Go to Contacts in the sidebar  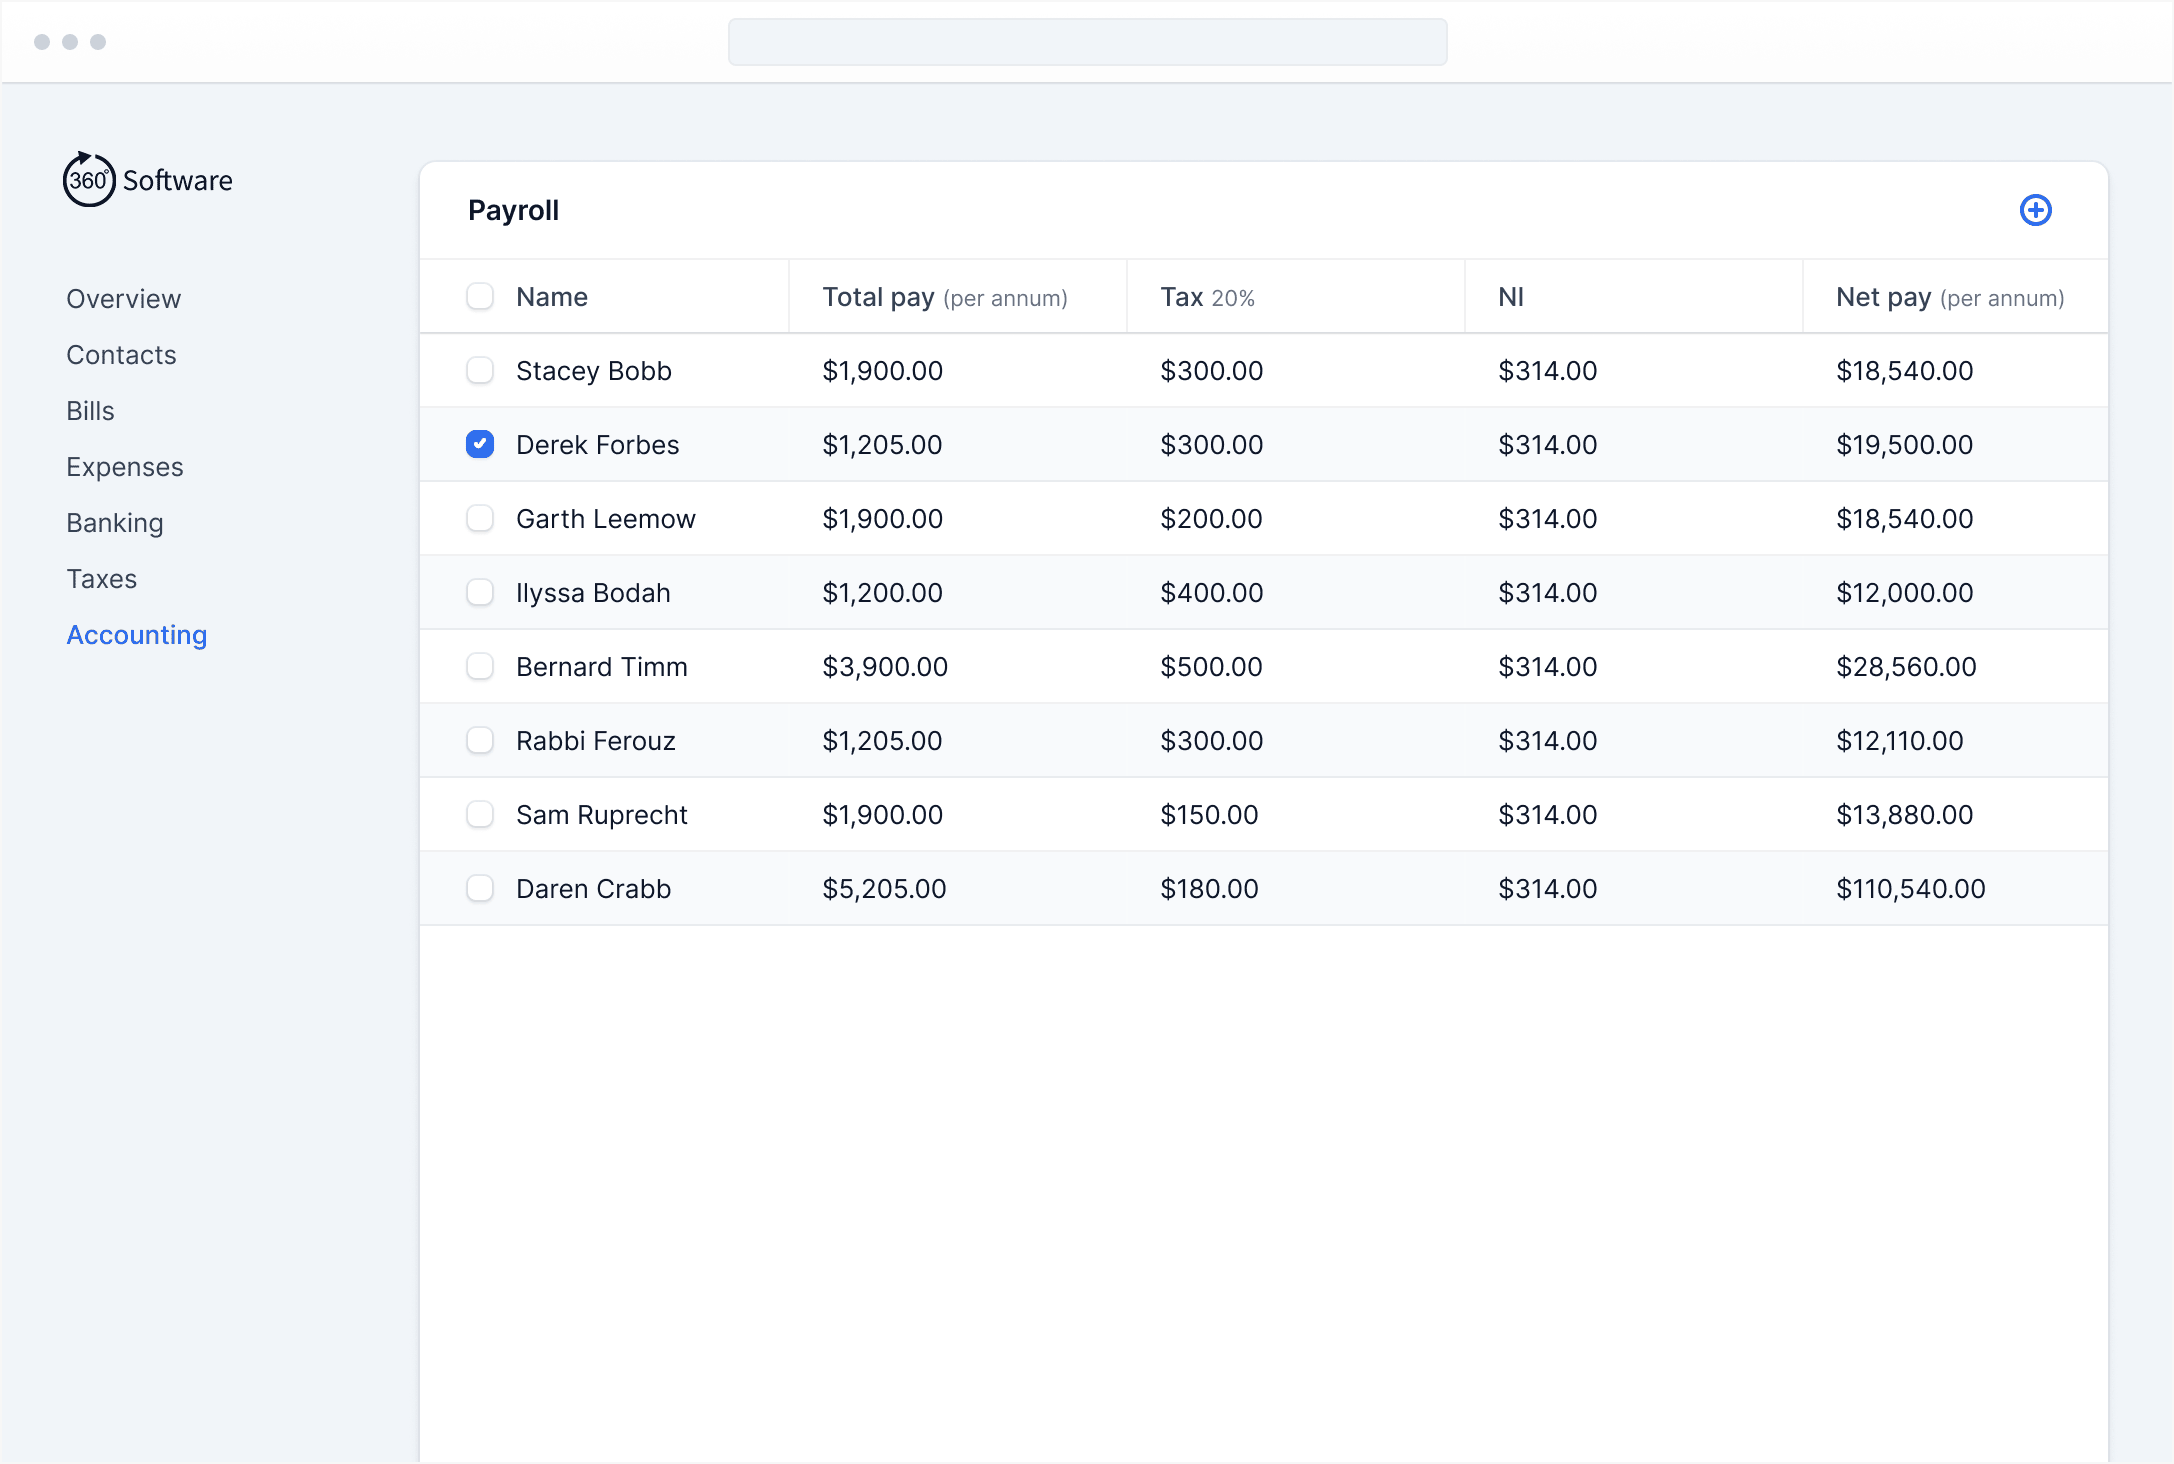pyautogui.click(x=121, y=355)
